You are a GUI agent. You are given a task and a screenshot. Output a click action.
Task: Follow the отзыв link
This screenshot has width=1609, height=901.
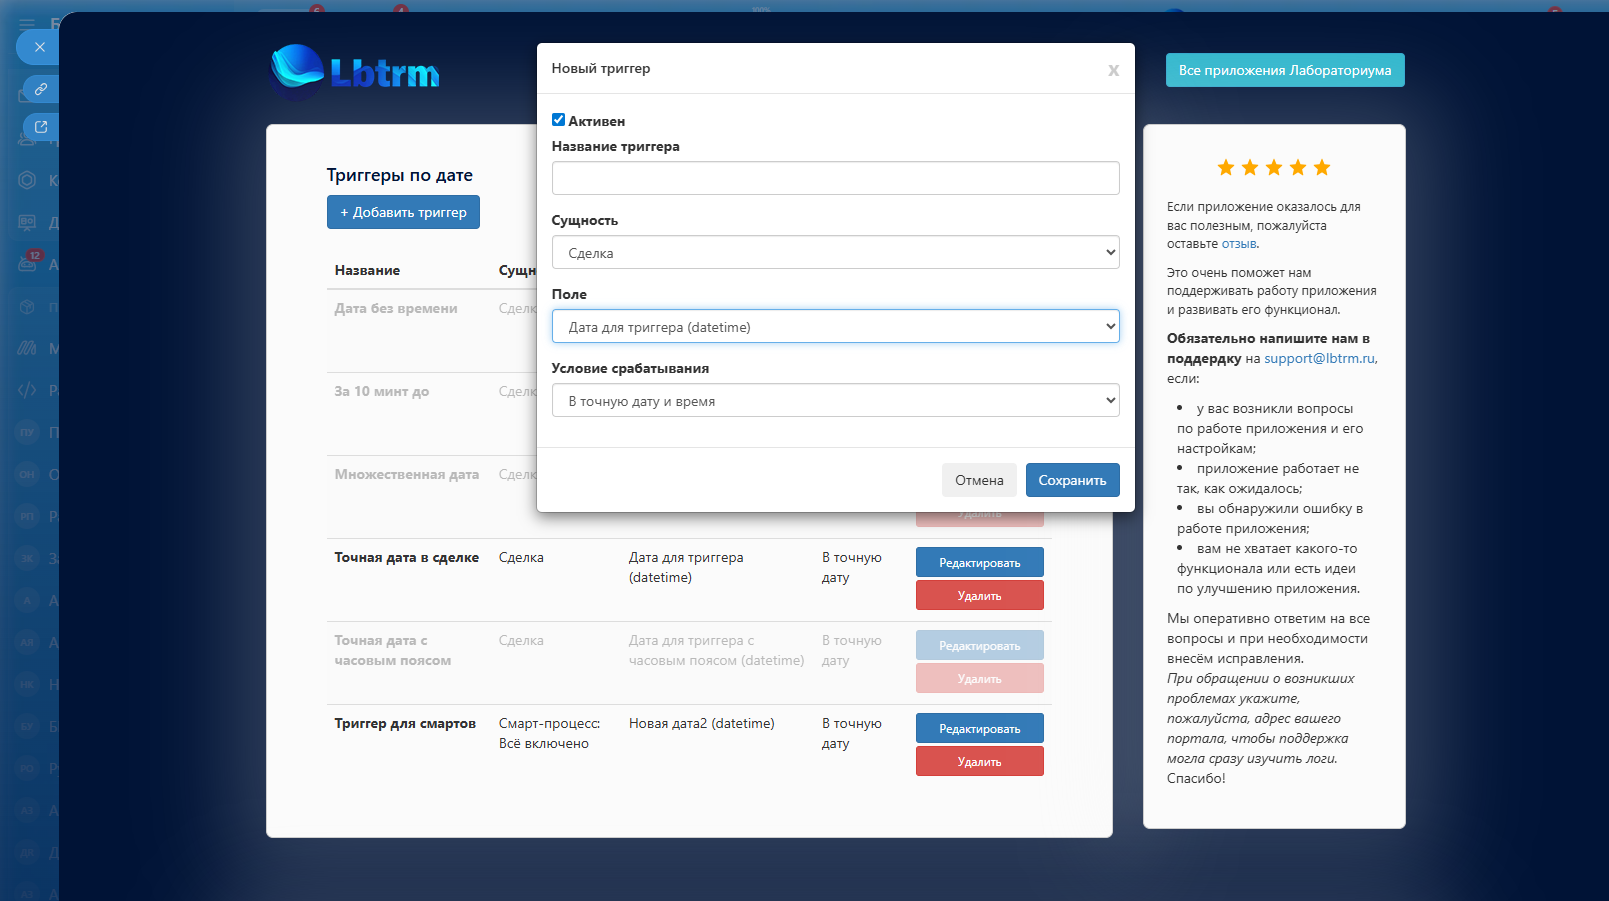[x=1238, y=244]
